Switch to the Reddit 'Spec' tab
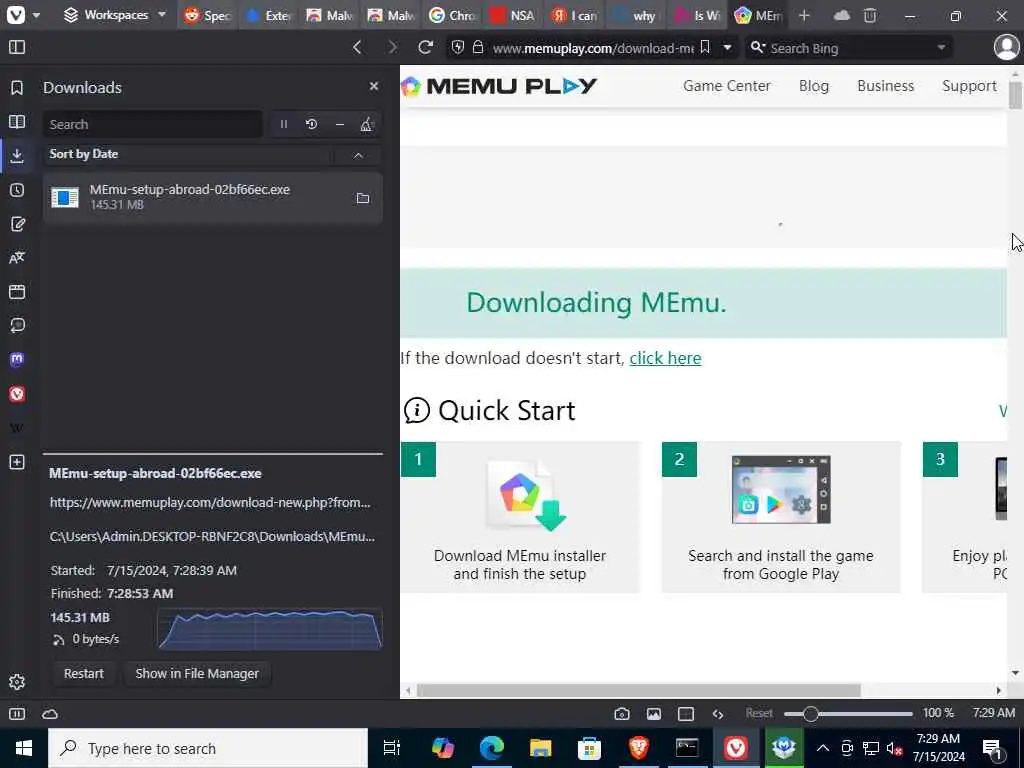 click(208, 15)
